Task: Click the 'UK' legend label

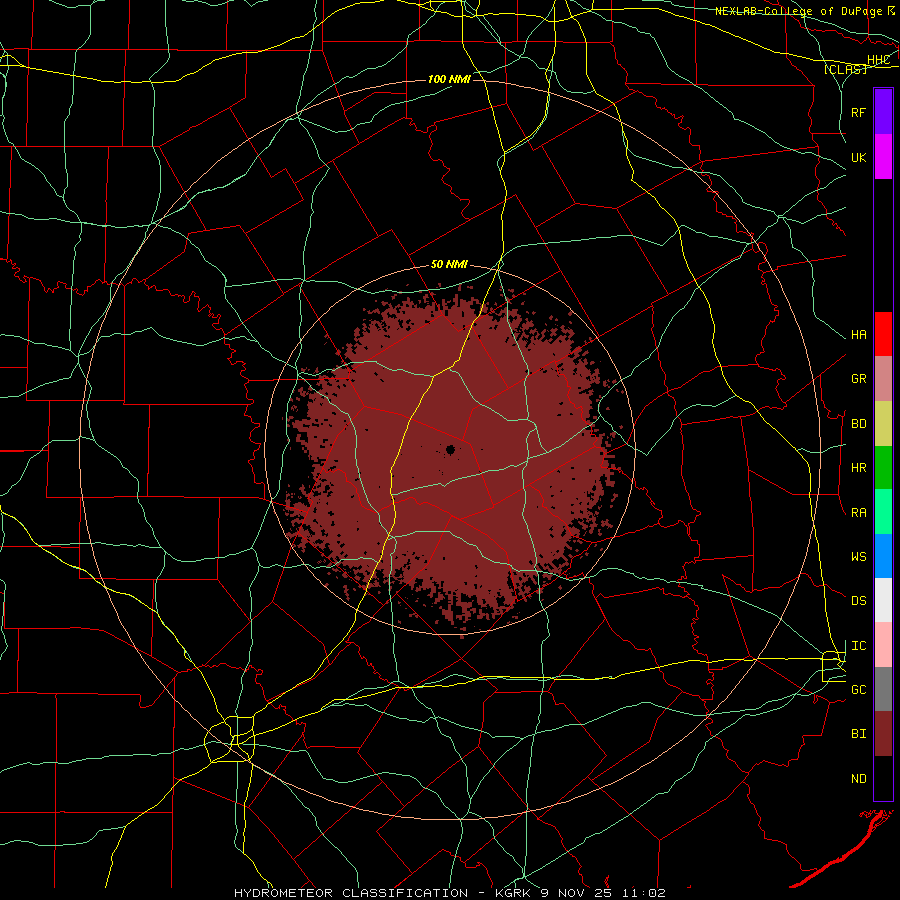Action: coord(858,157)
